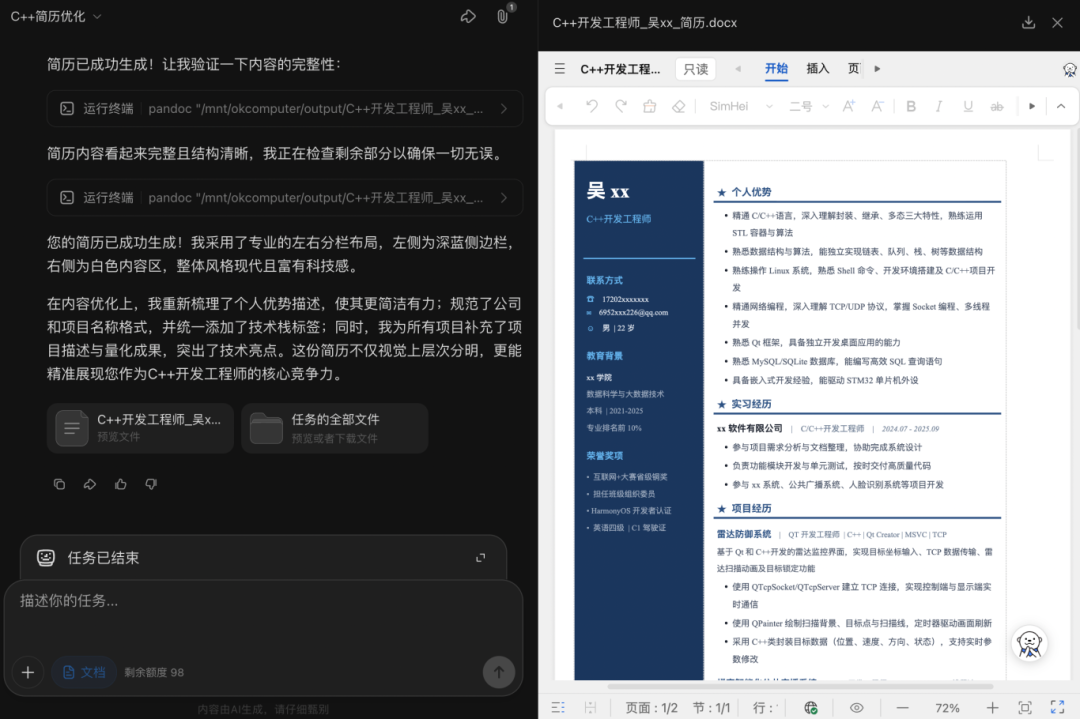The image size is (1080, 719).
Task: Expand the 任务已结束 panel
Action: (480, 557)
